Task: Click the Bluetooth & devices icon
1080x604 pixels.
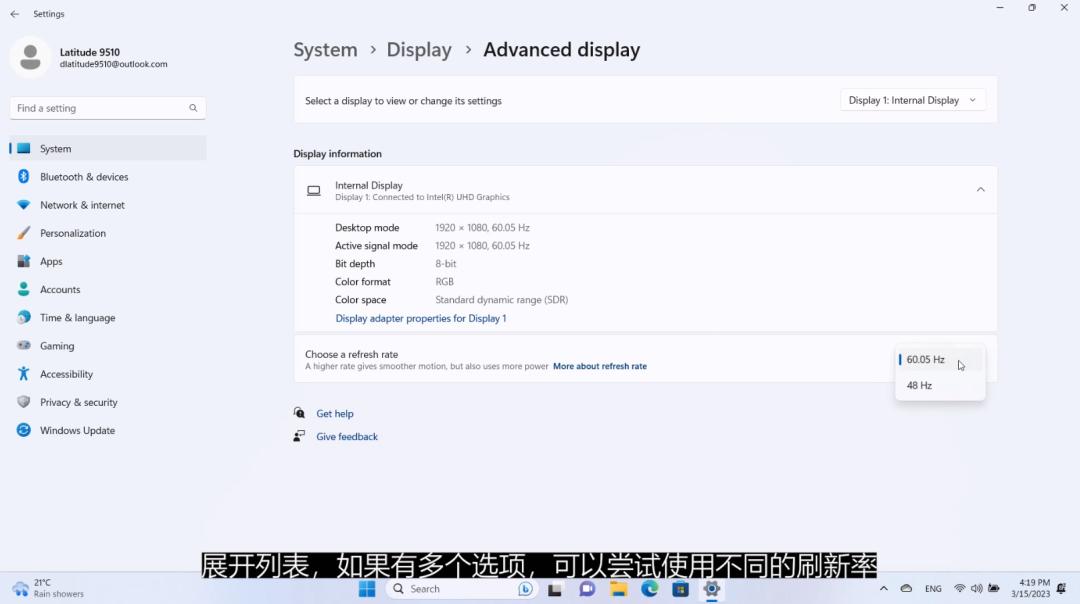Action: (24, 177)
